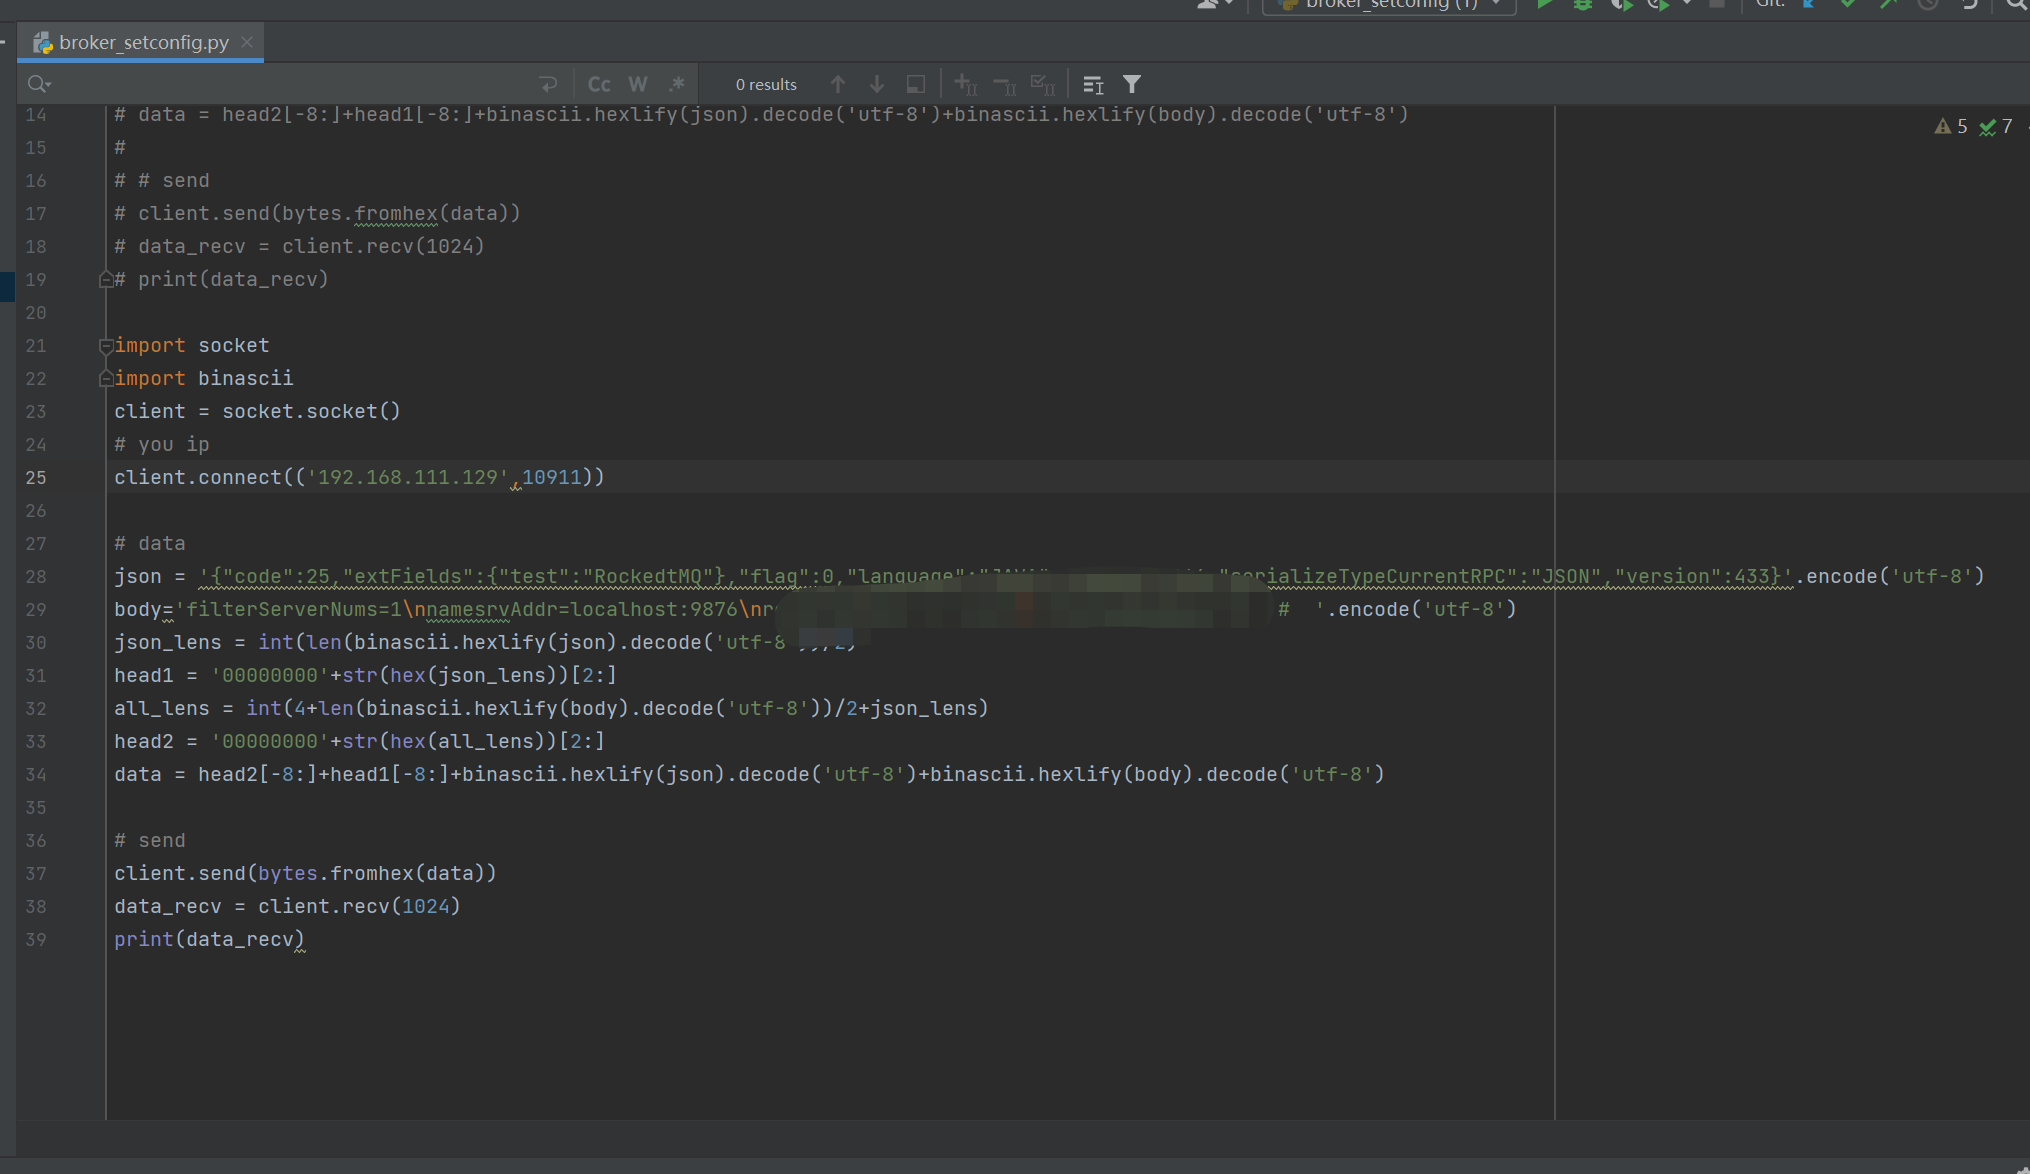Open Search Everywhere magnifier
The image size is (2030, 1174).
click(x=2016, y=4)
